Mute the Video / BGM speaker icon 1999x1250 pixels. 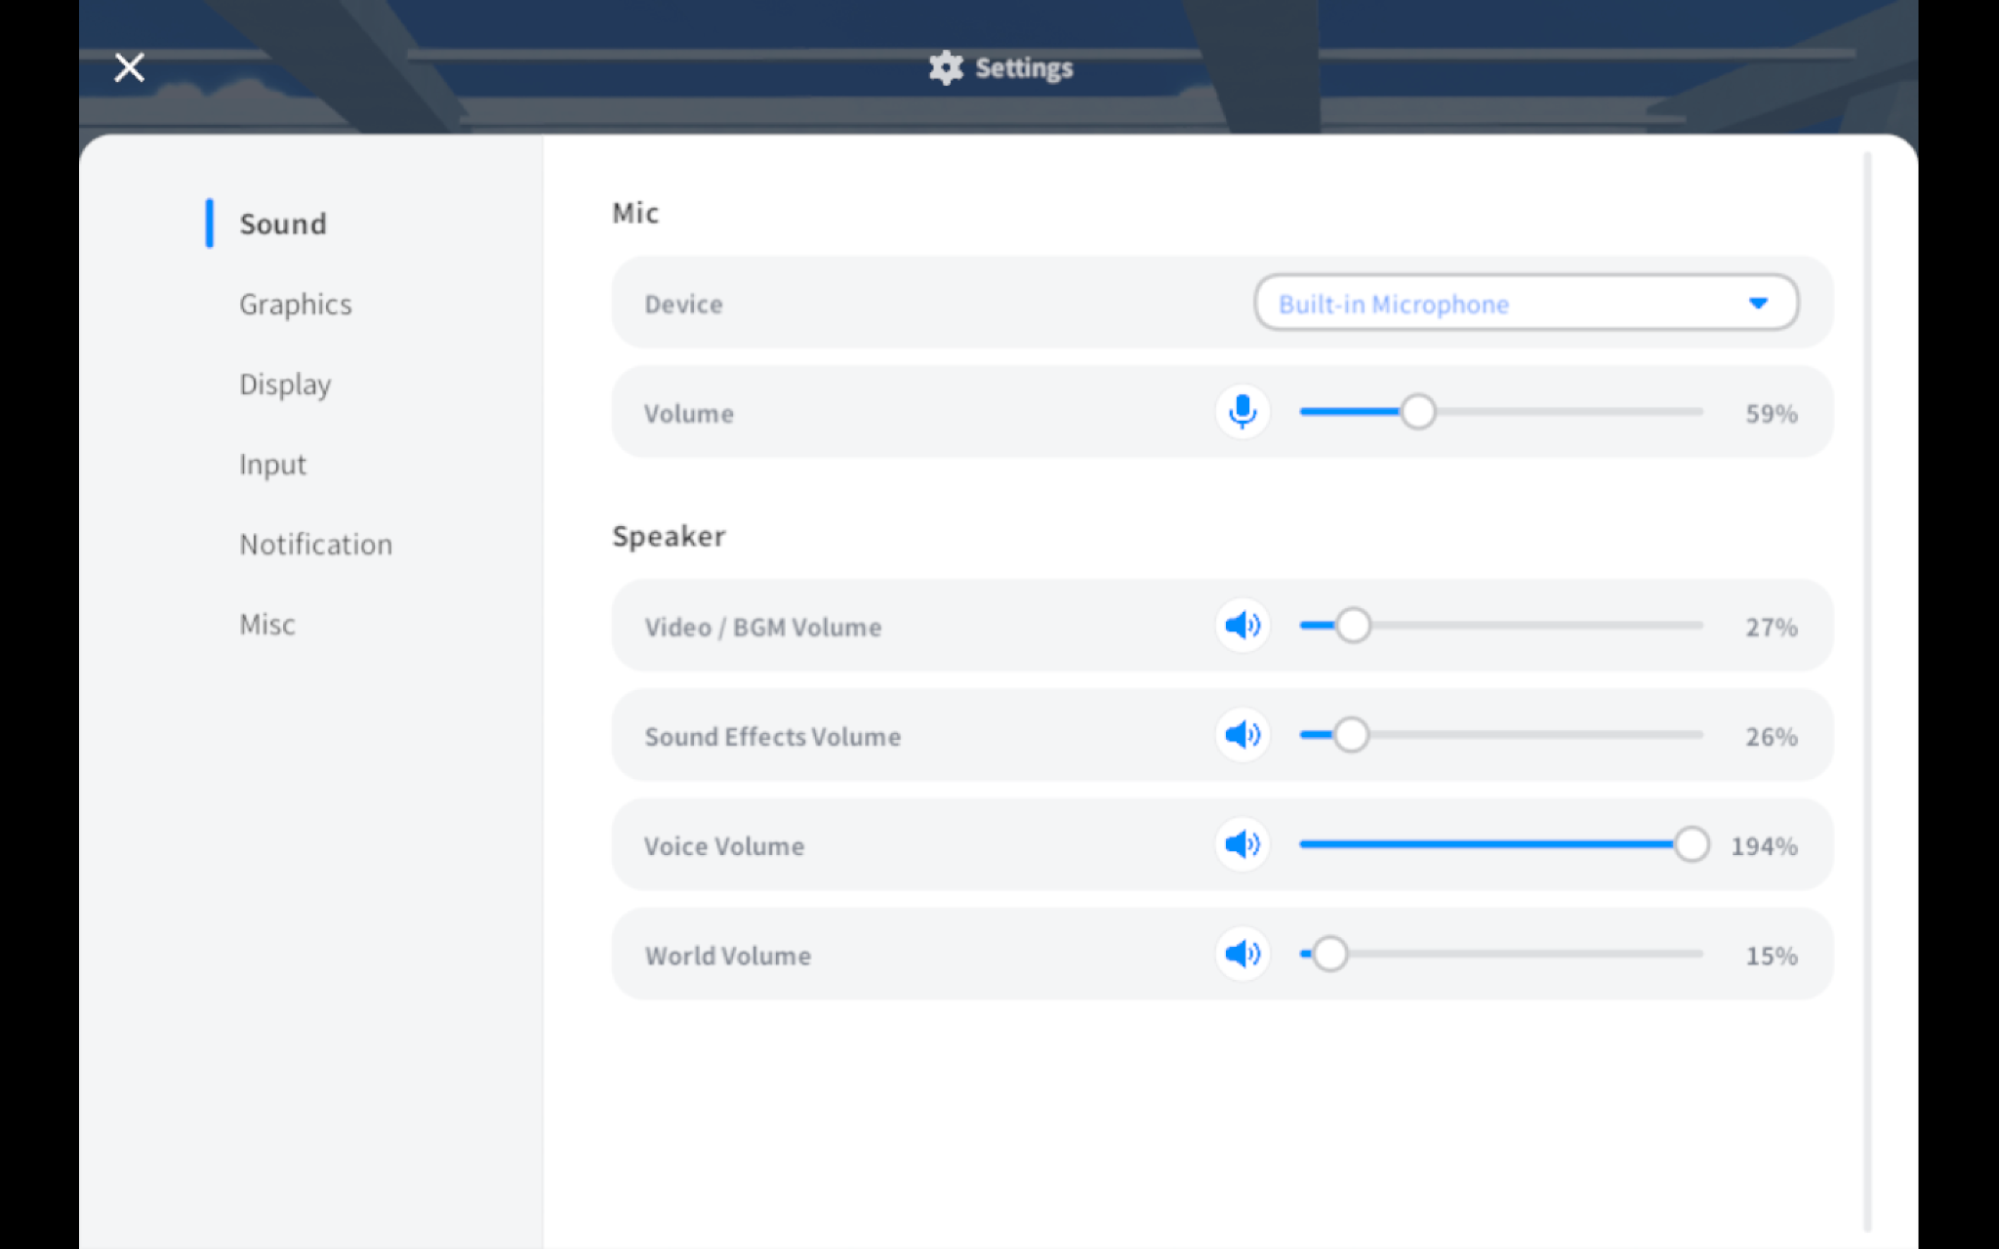point(1242,625)
